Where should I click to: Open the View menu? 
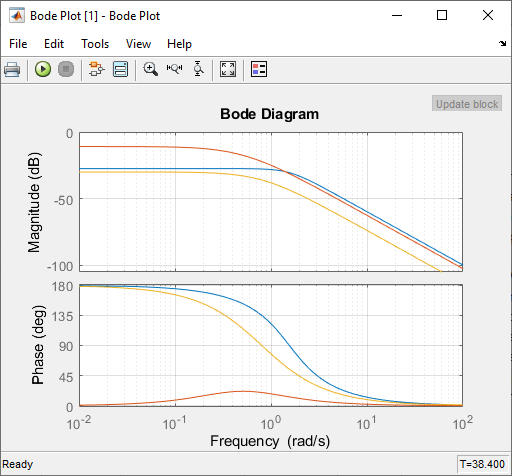pos(138,44)
